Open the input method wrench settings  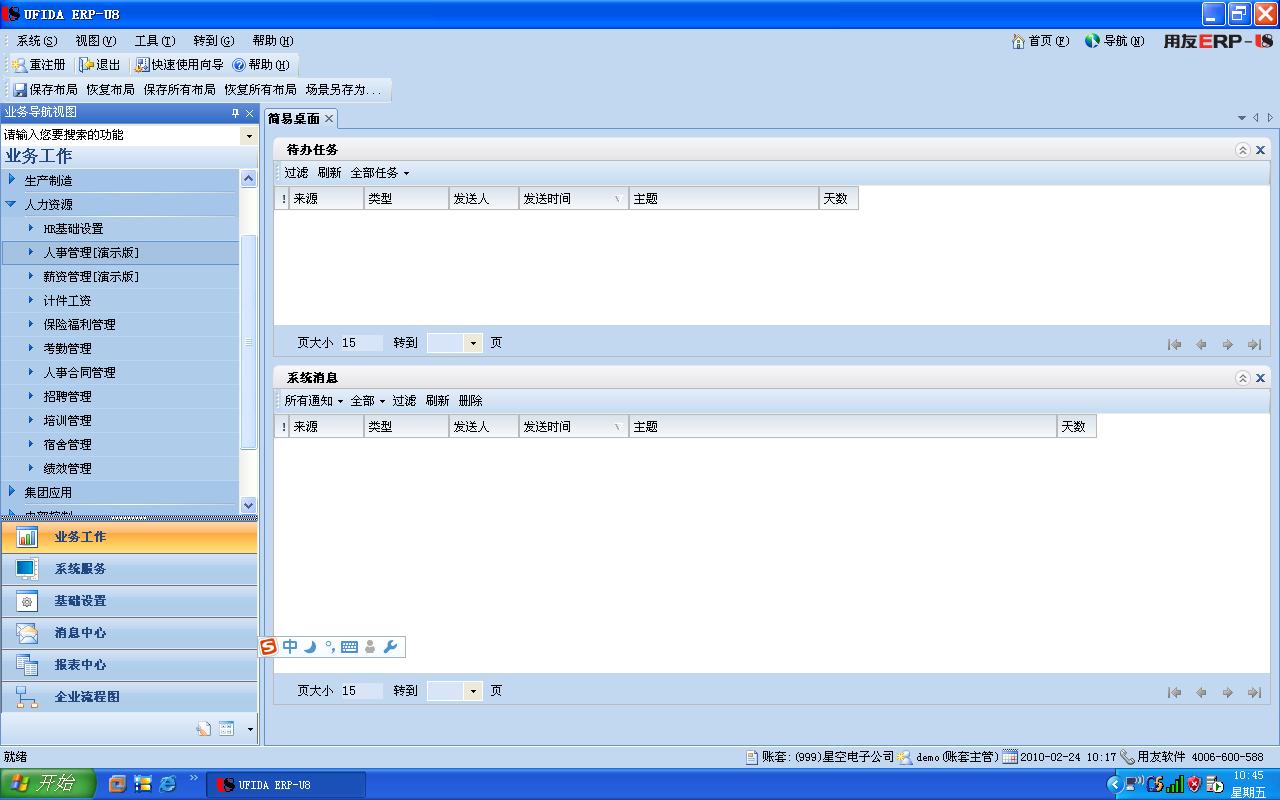(x=390, y=647)
